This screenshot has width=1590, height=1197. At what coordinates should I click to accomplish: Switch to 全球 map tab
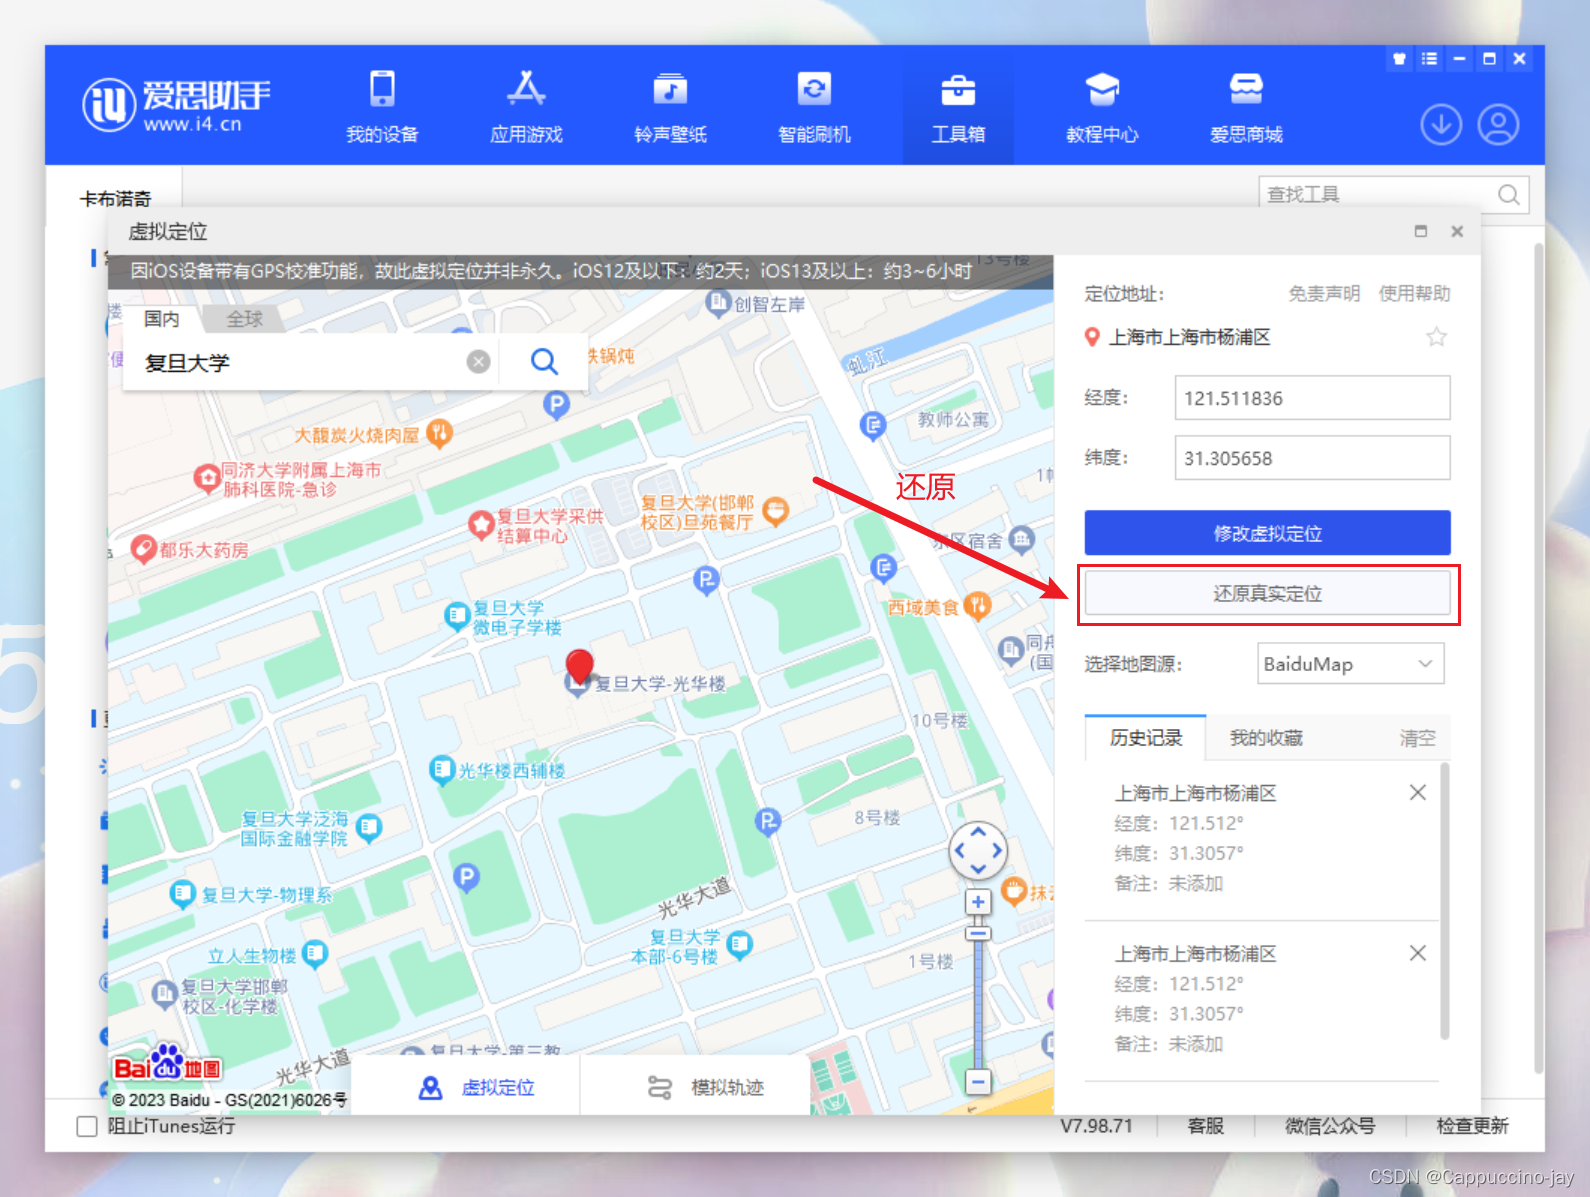pyautogui.click(x=244, y=318)
